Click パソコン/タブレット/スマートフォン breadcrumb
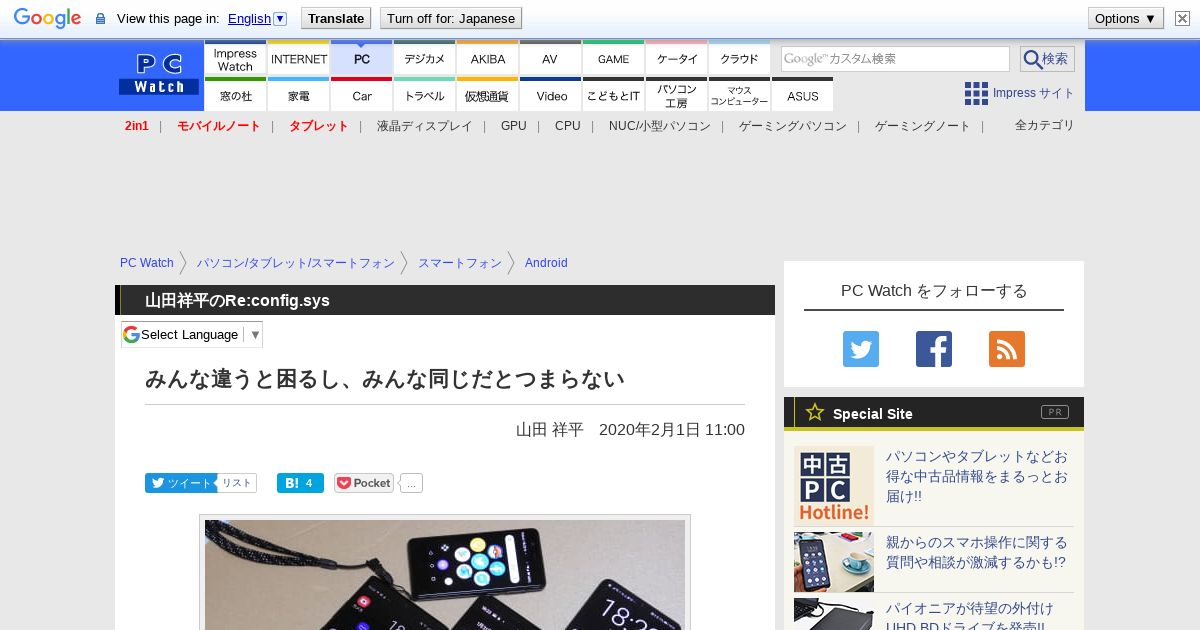This screenshot has height=630, width=1200. (x=296, y=263)
